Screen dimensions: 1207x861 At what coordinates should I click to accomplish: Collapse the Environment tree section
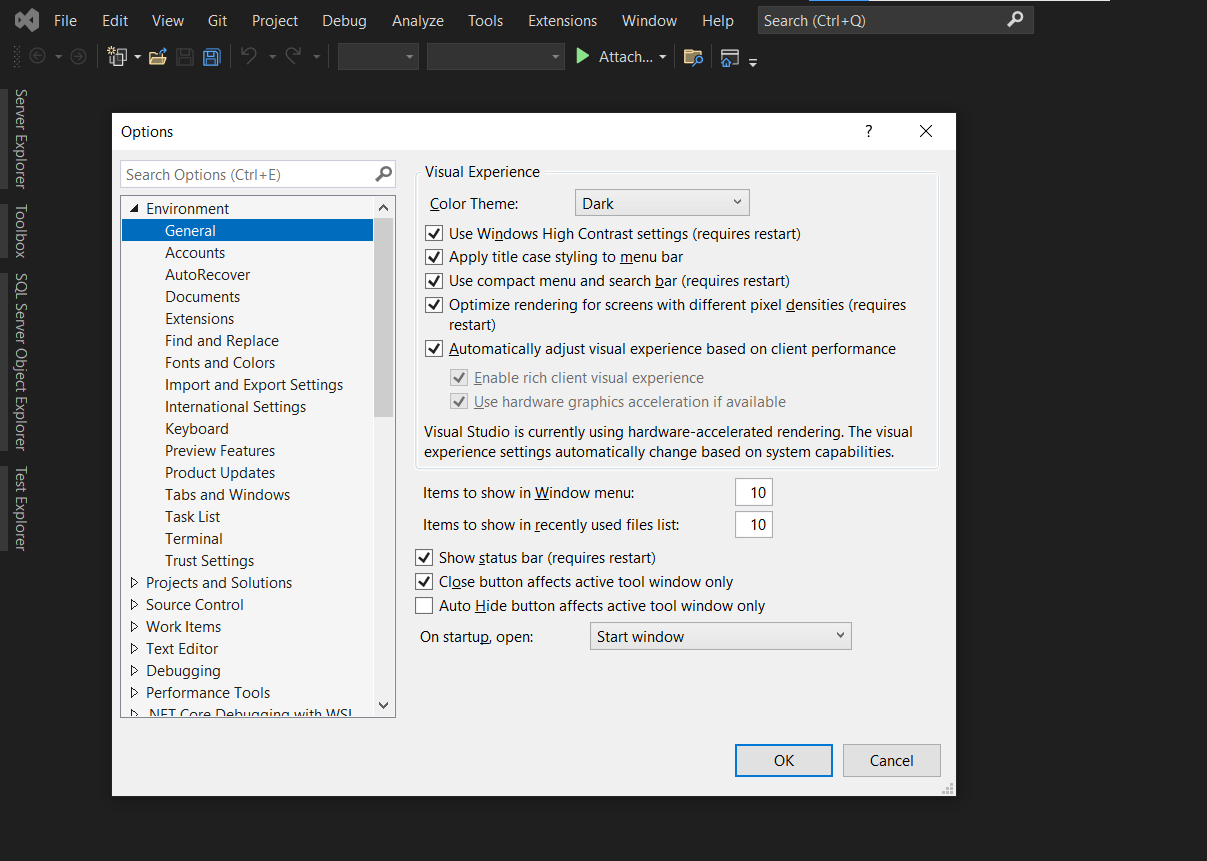point(134,208)
